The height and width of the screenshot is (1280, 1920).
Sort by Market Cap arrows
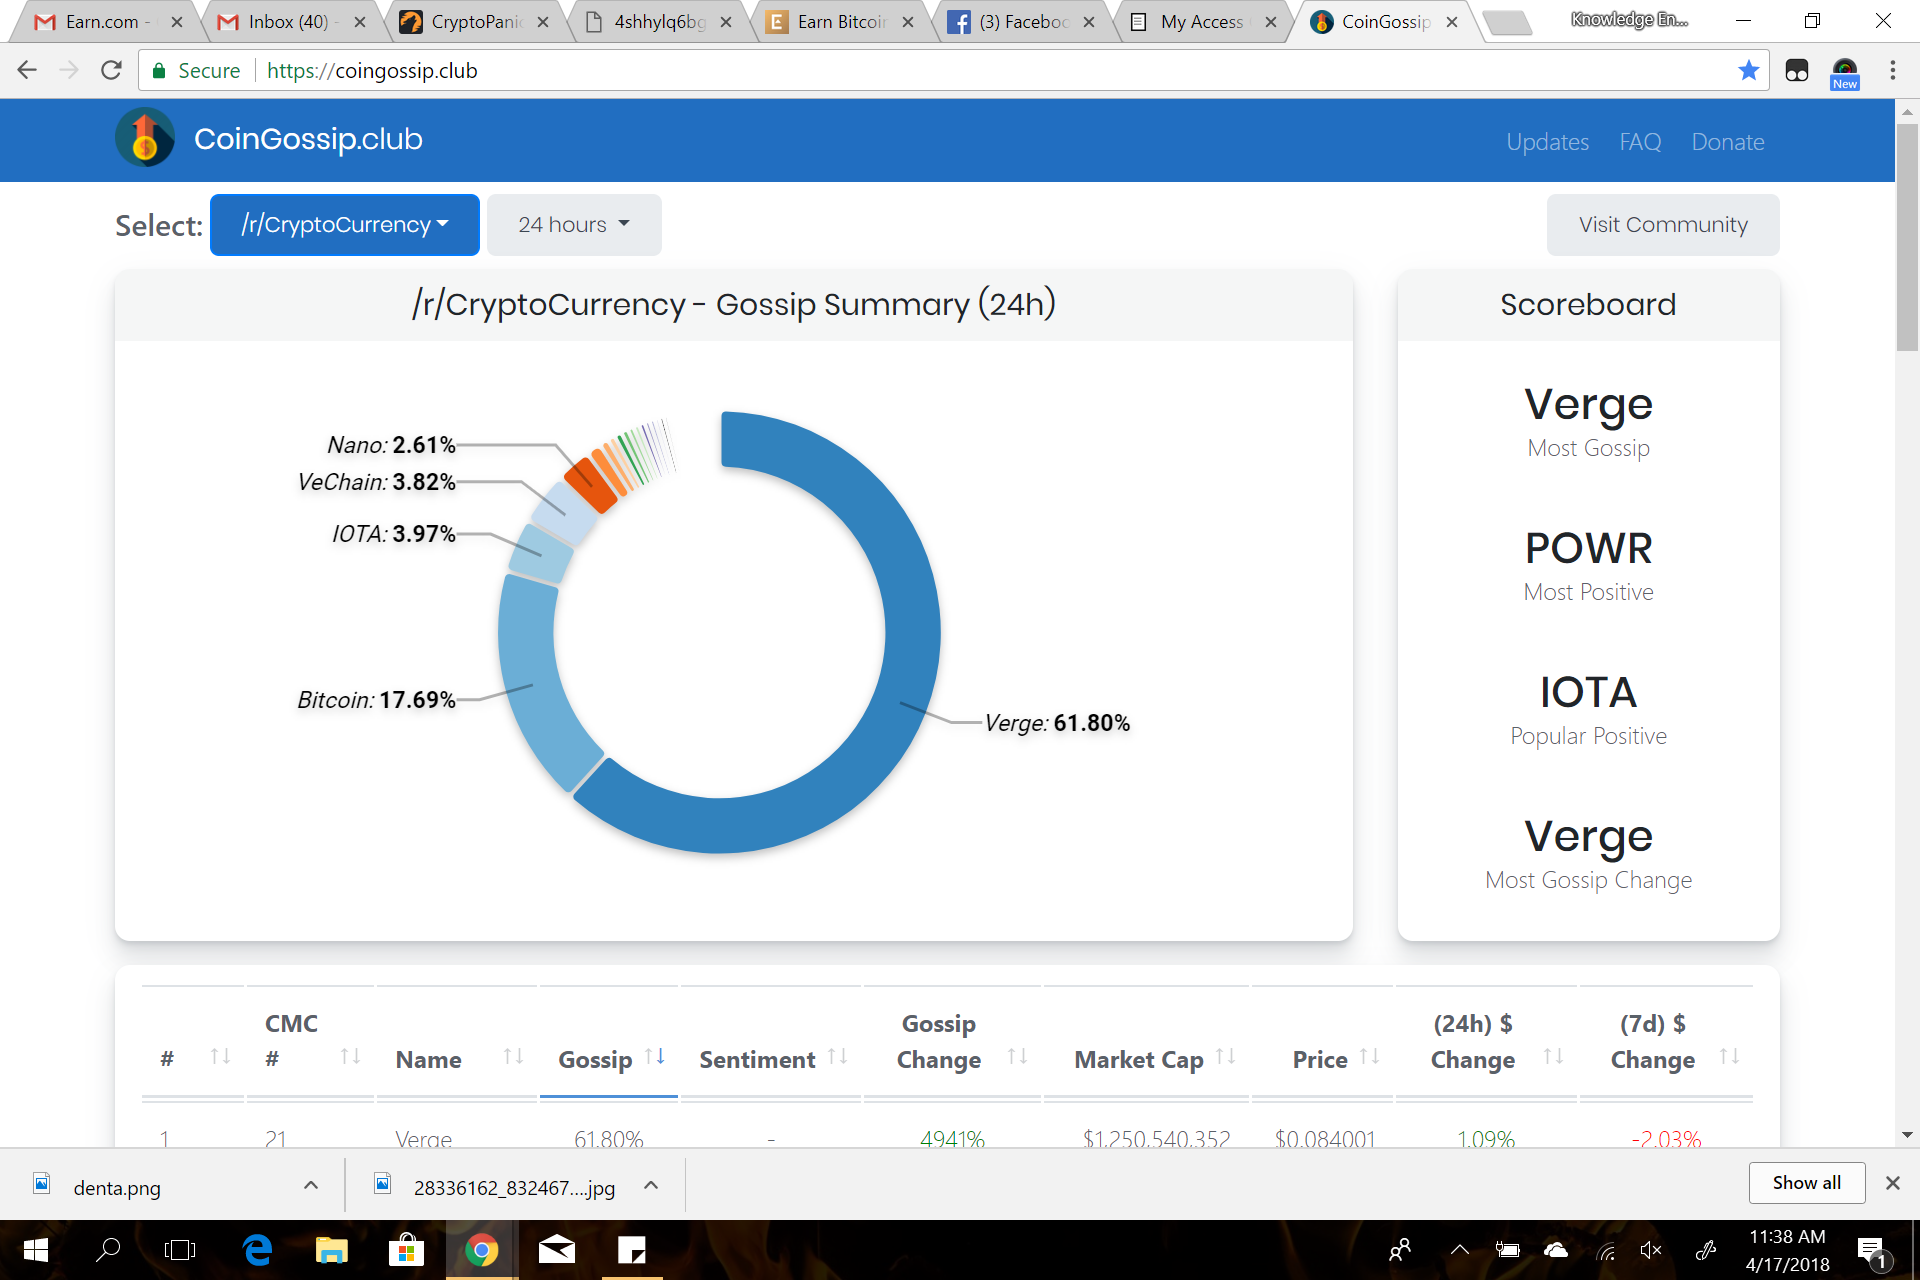[1225, 1057]
